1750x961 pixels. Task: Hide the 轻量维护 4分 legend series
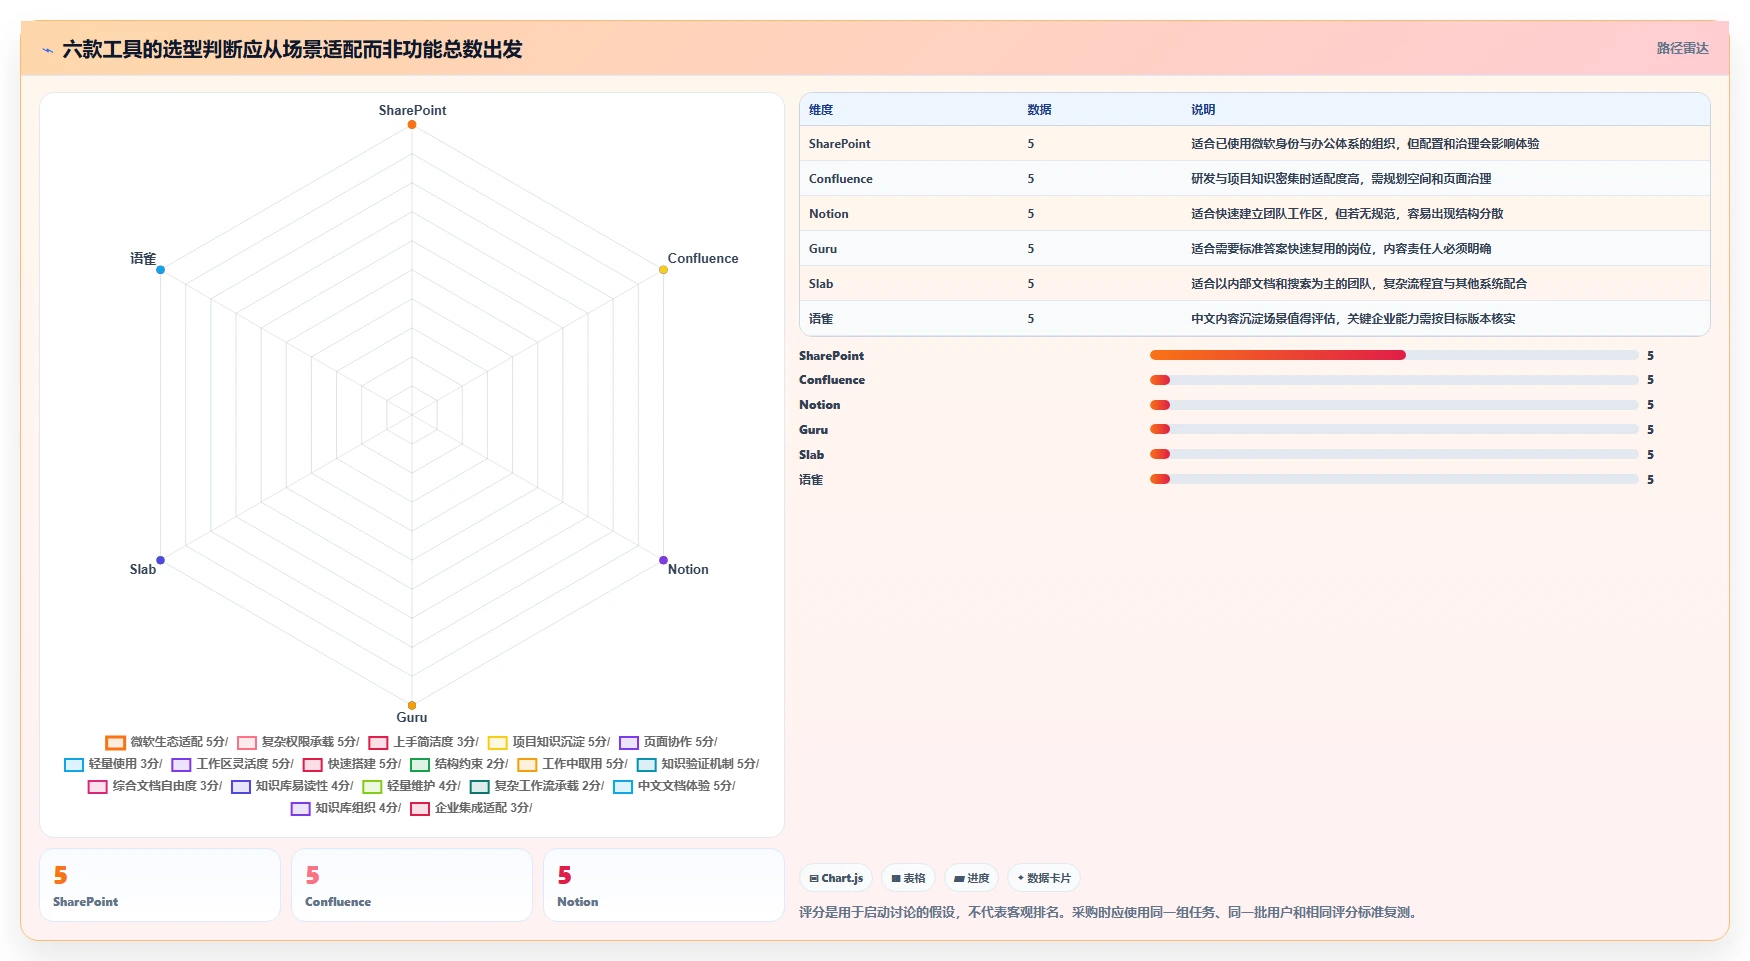pyautogui.click(x=411, y=786)
